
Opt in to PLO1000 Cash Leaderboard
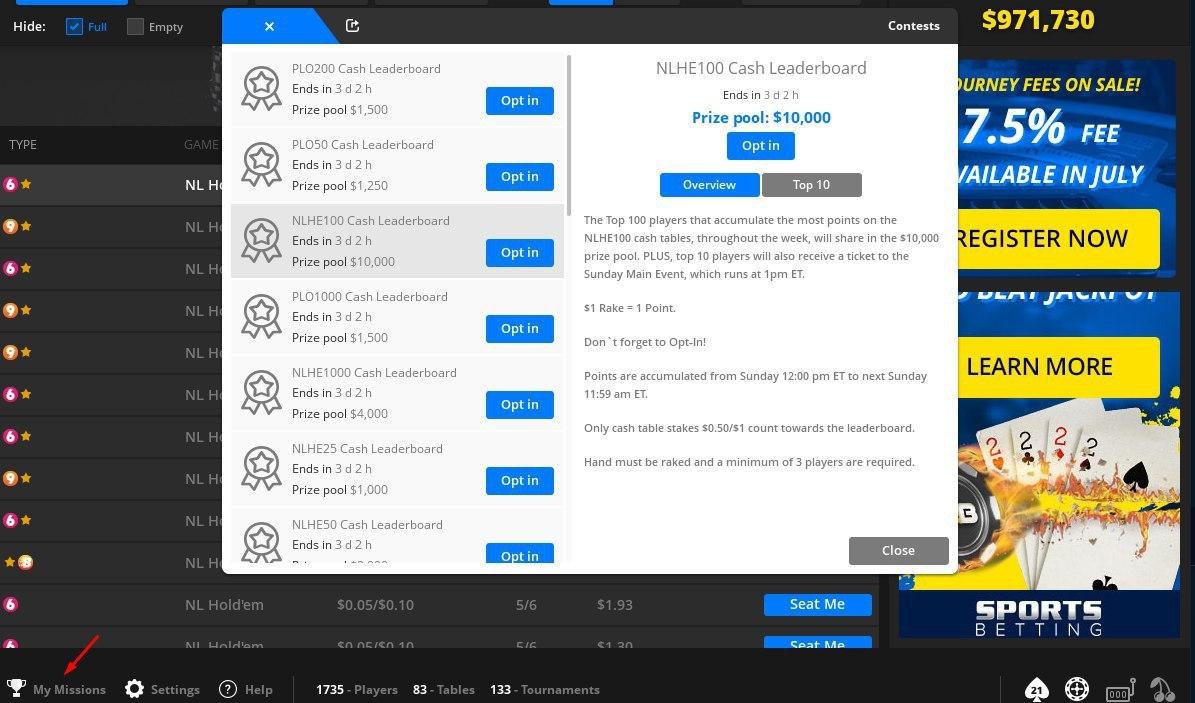point(520,329)
